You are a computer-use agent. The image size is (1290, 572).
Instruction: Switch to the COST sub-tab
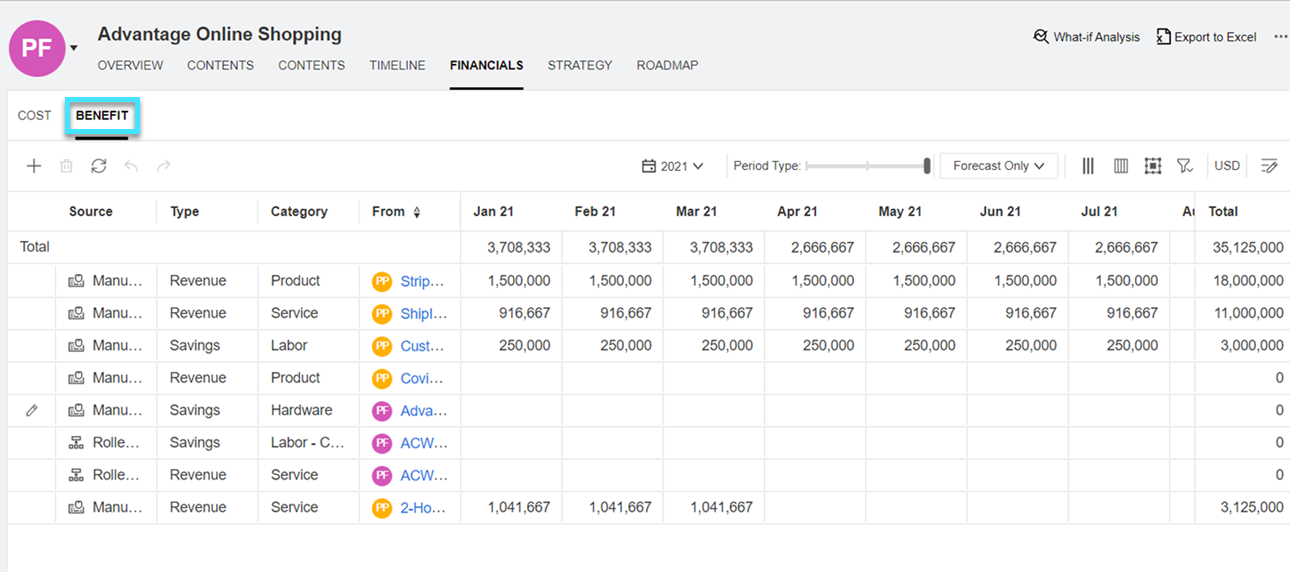(34, 116)
